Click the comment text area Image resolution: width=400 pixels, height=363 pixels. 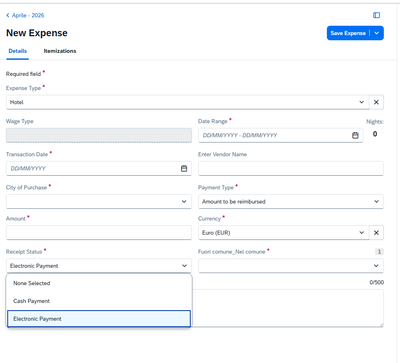point(288,308)
